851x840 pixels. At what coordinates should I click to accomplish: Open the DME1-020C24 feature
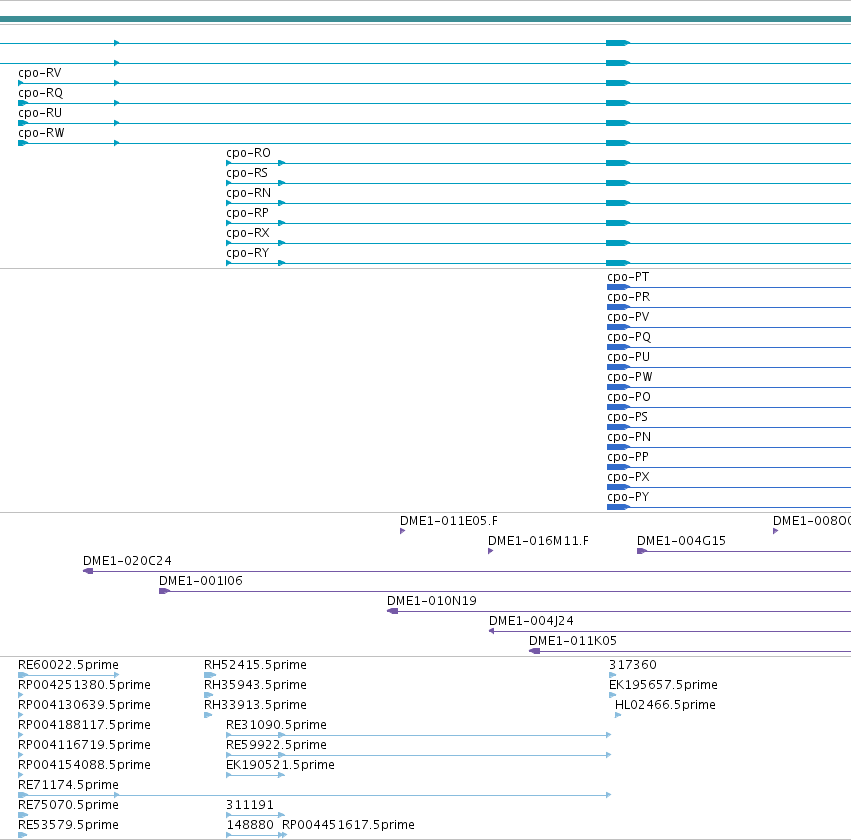[467, 571]
